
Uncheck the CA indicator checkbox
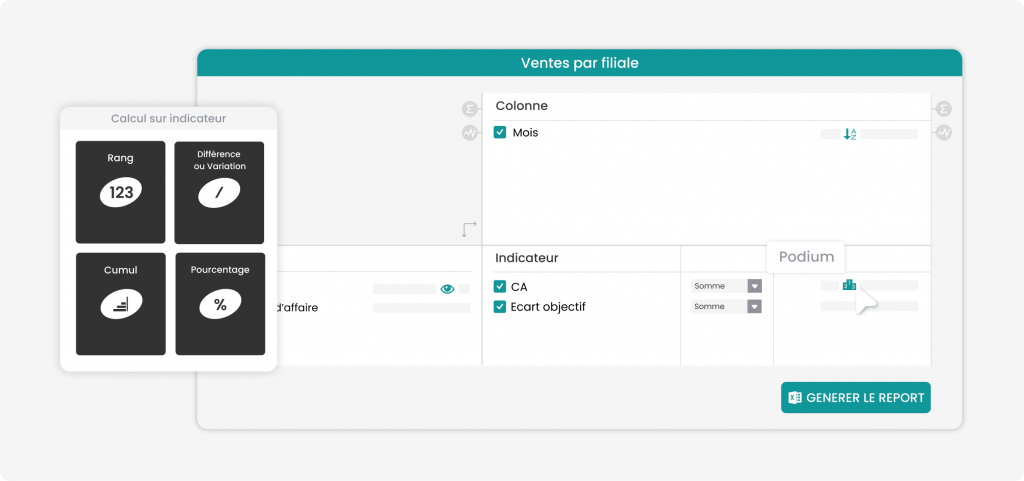500,287
